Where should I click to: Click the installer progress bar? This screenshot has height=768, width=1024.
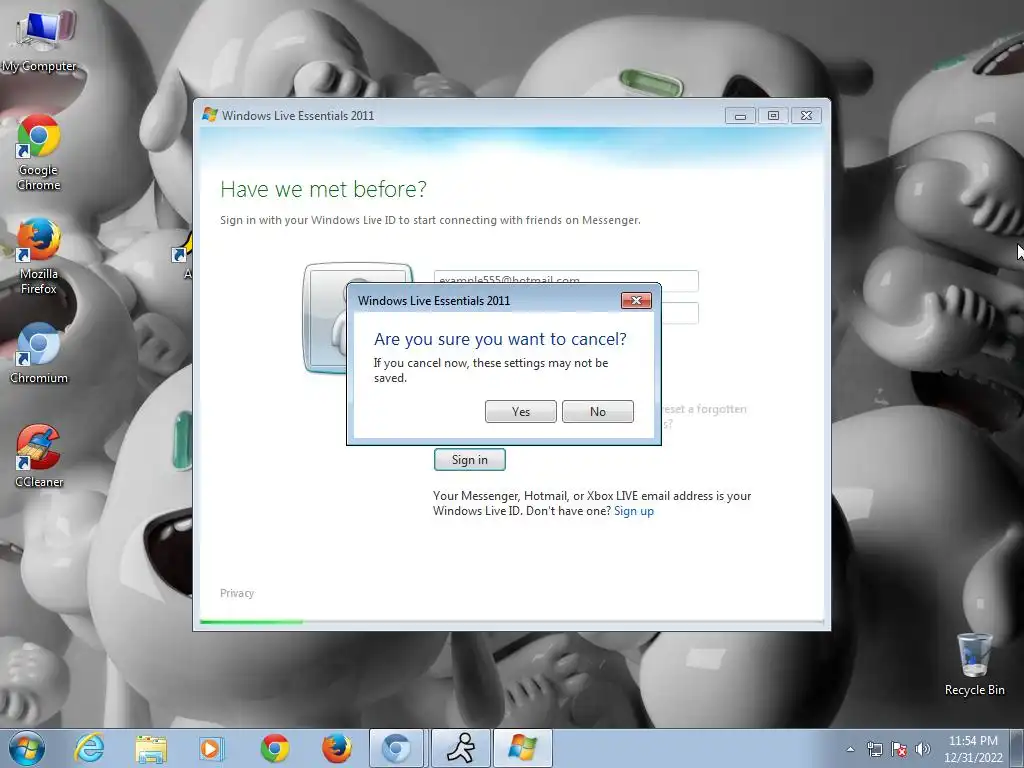pyautogui.click(x=511, y=622)
